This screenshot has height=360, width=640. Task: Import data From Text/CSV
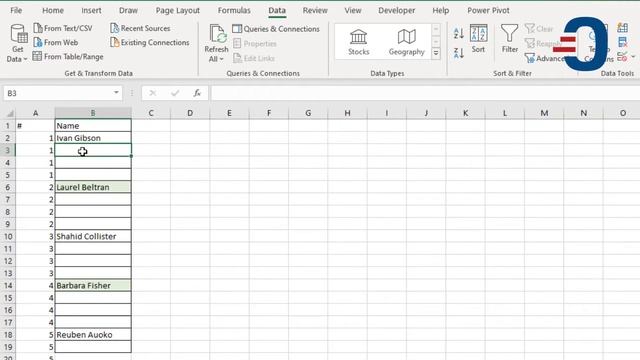point(63,28)
